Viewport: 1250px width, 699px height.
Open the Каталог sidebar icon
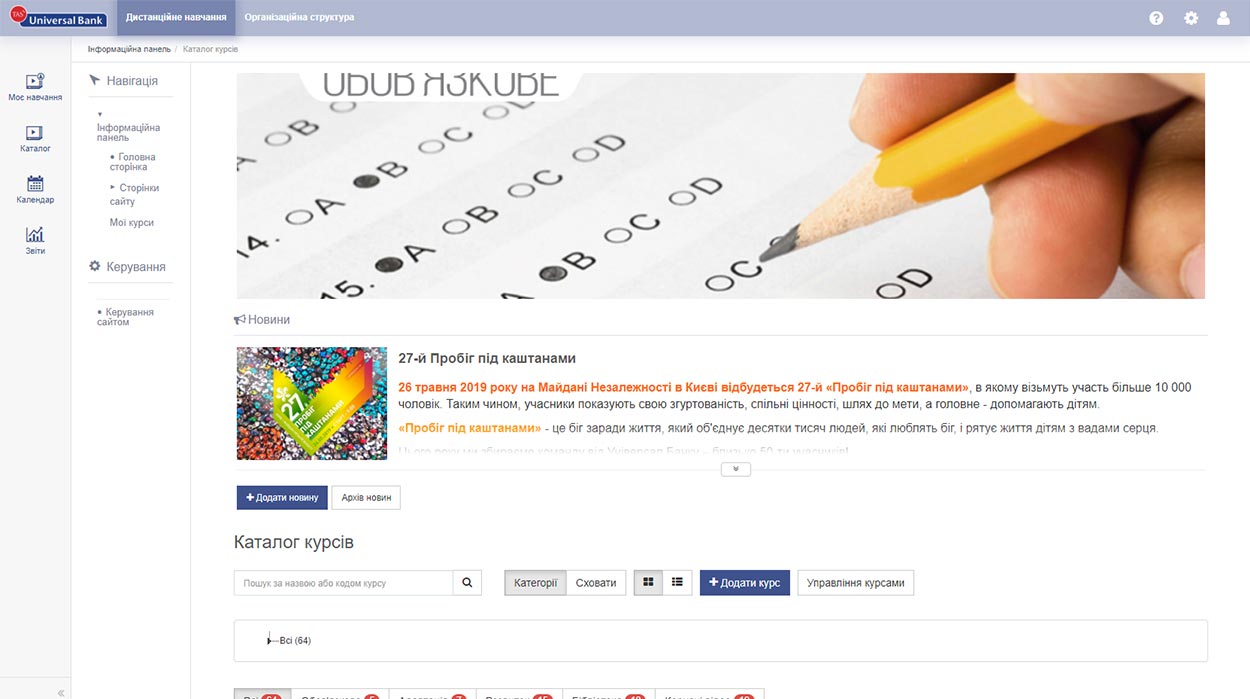35,139
